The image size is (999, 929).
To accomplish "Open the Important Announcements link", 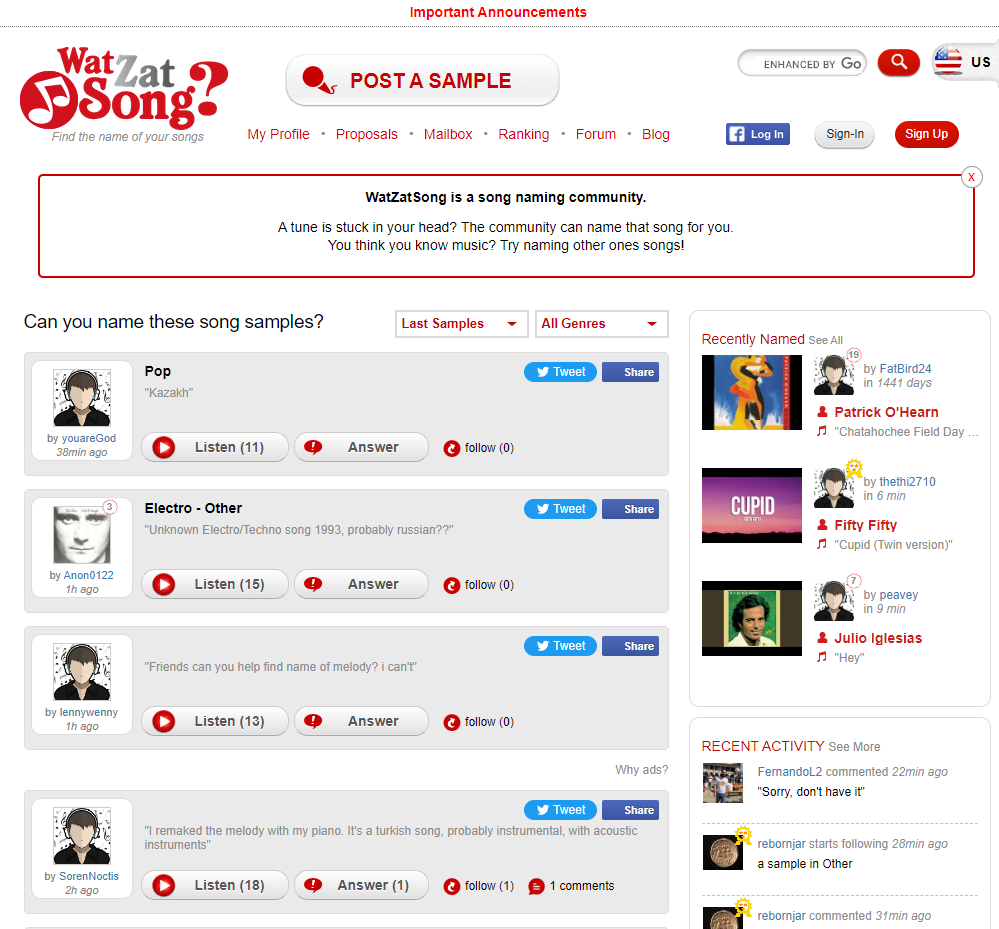I will [498, 12].
